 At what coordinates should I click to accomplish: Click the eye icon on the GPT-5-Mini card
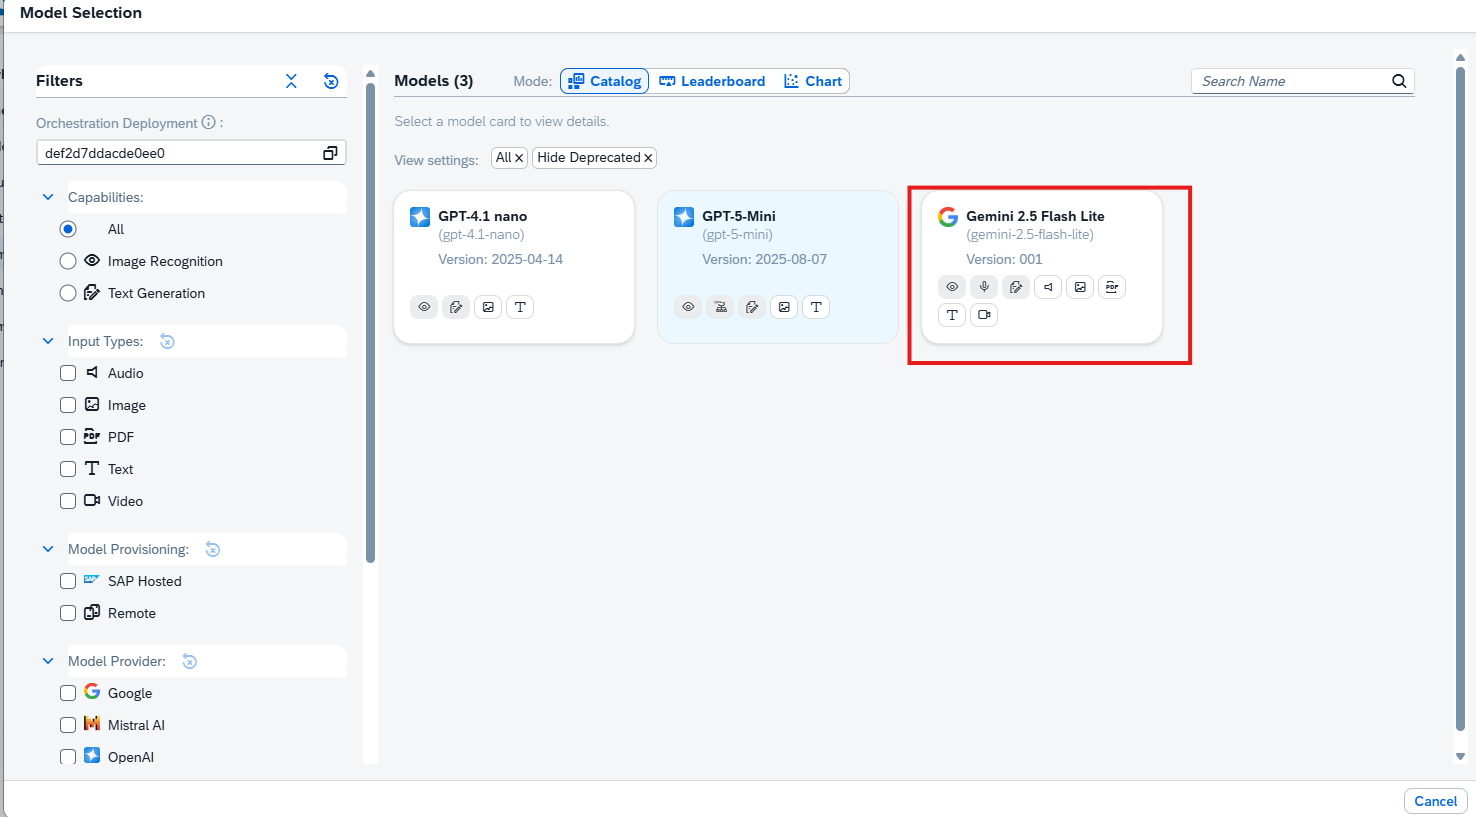[x=688, y=307]
